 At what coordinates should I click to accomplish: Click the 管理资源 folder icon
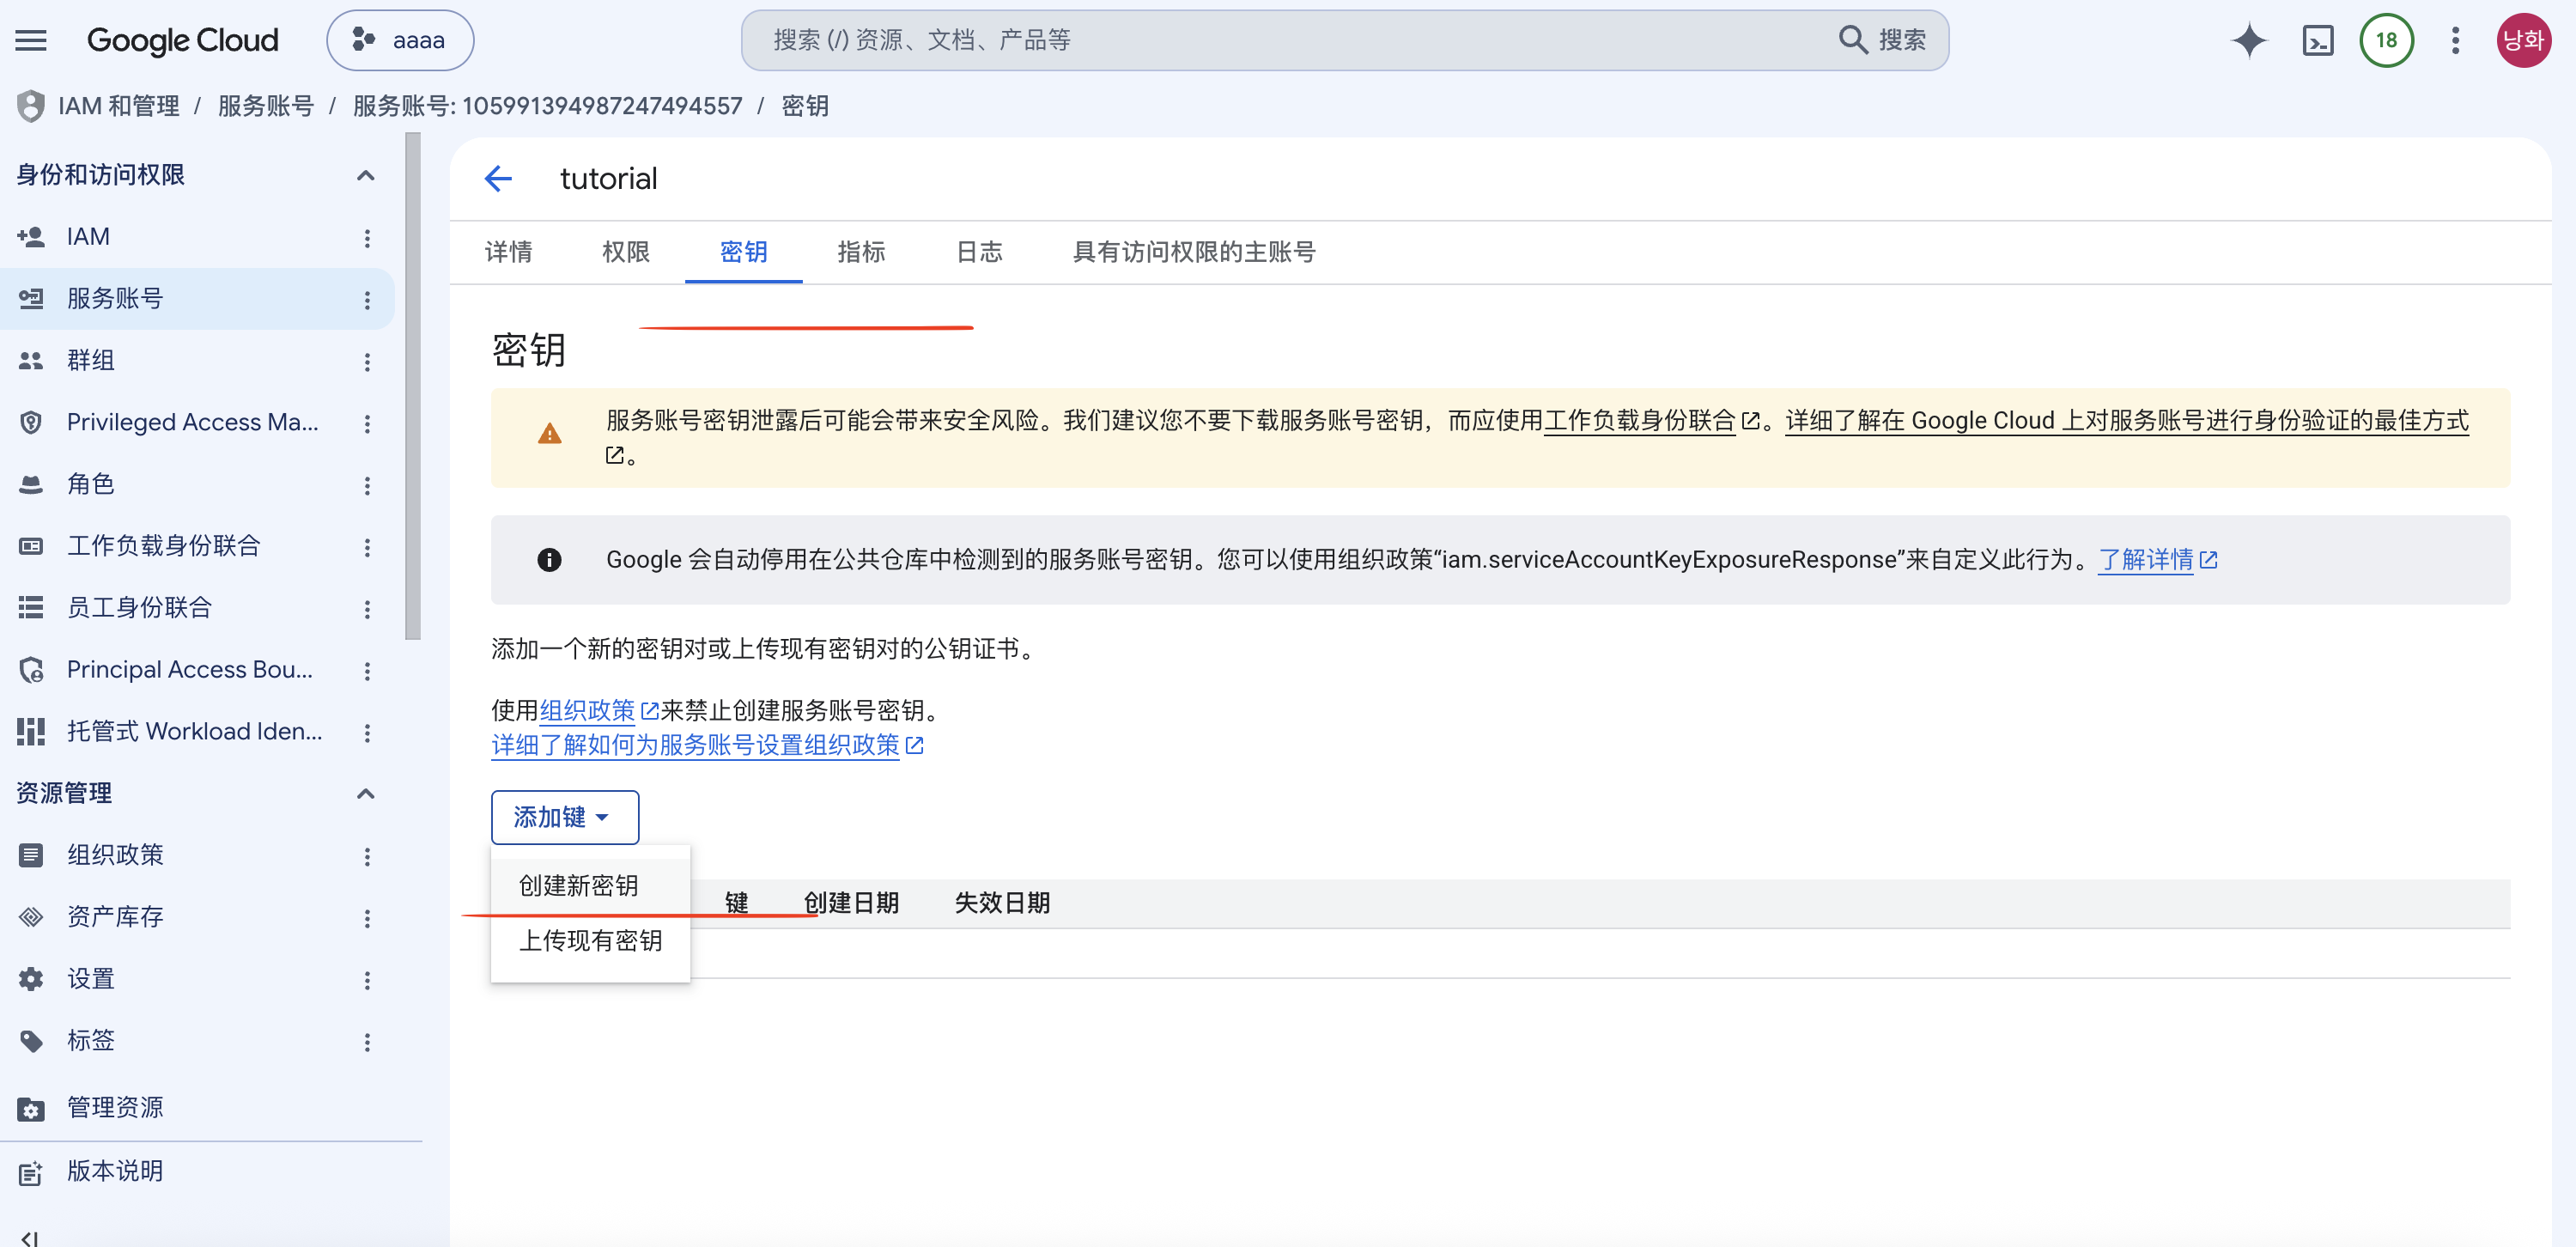click(31, 1108)
